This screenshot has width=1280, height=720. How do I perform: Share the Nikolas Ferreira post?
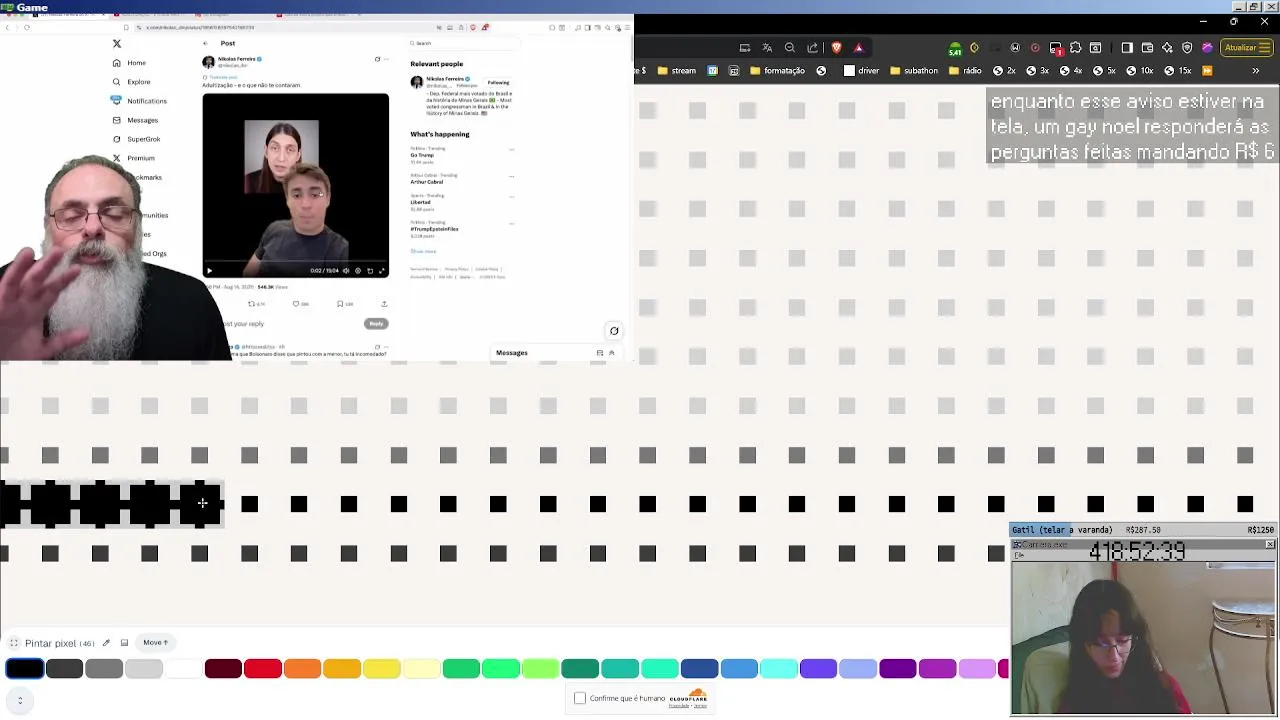[384, 304]
